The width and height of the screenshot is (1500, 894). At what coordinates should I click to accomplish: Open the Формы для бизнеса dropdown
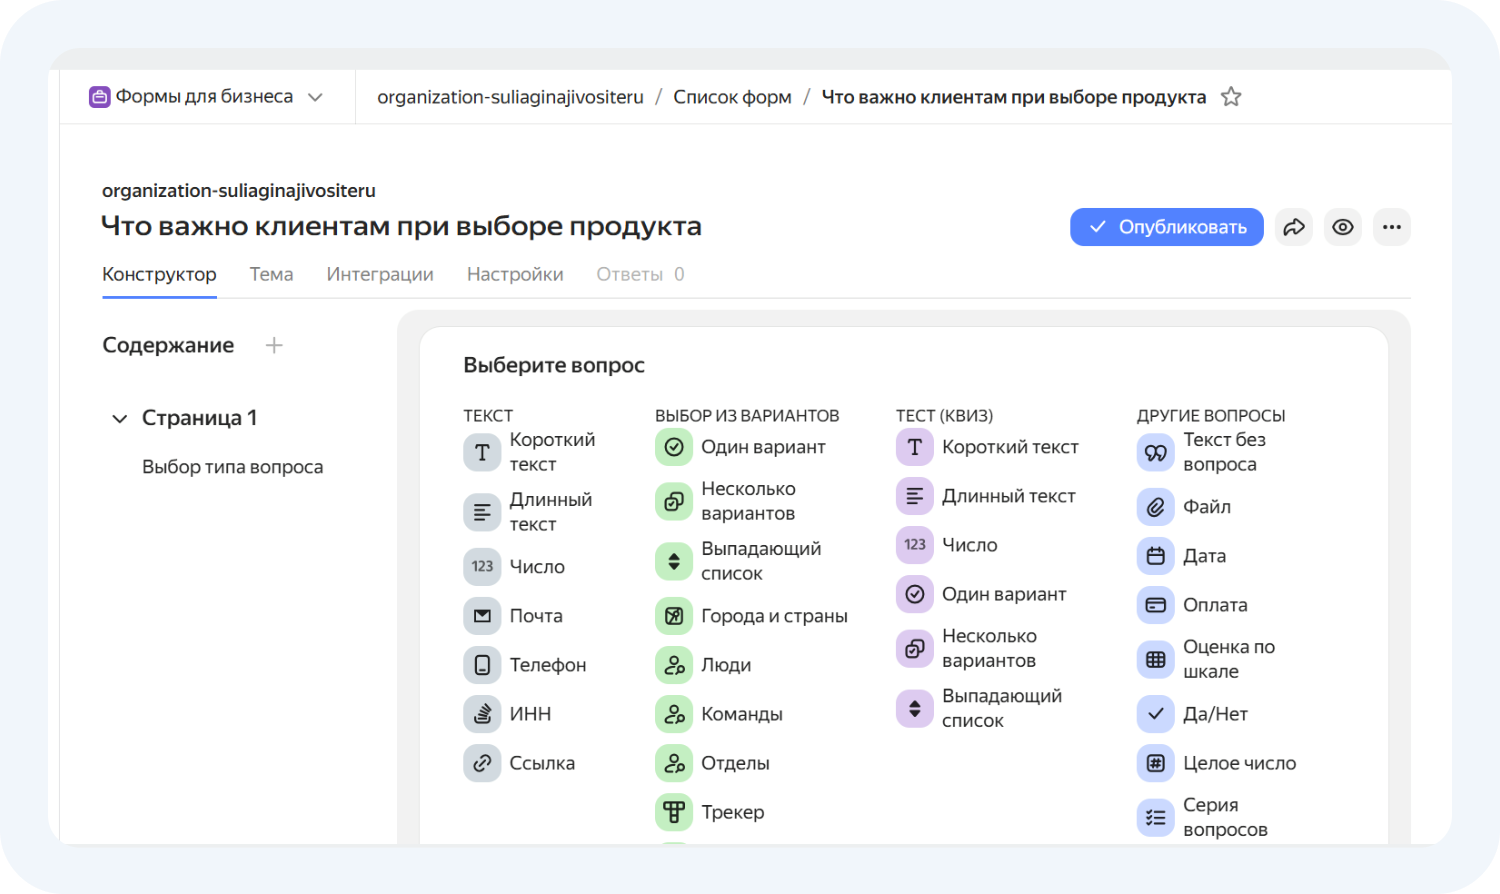pyautogui.click(x=315, y=97)
